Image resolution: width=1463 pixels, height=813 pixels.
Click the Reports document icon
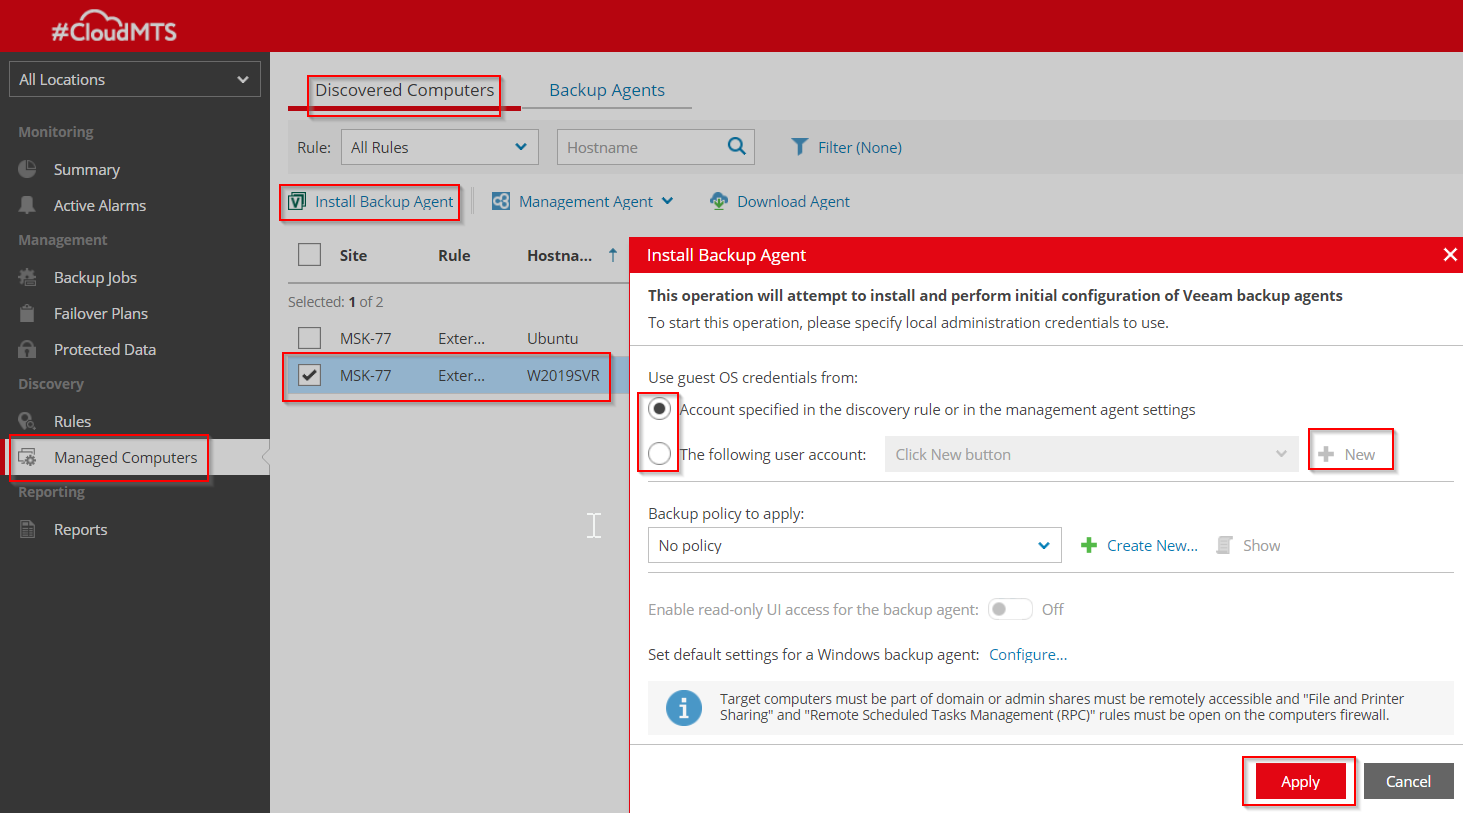click(x=28, y=530)
